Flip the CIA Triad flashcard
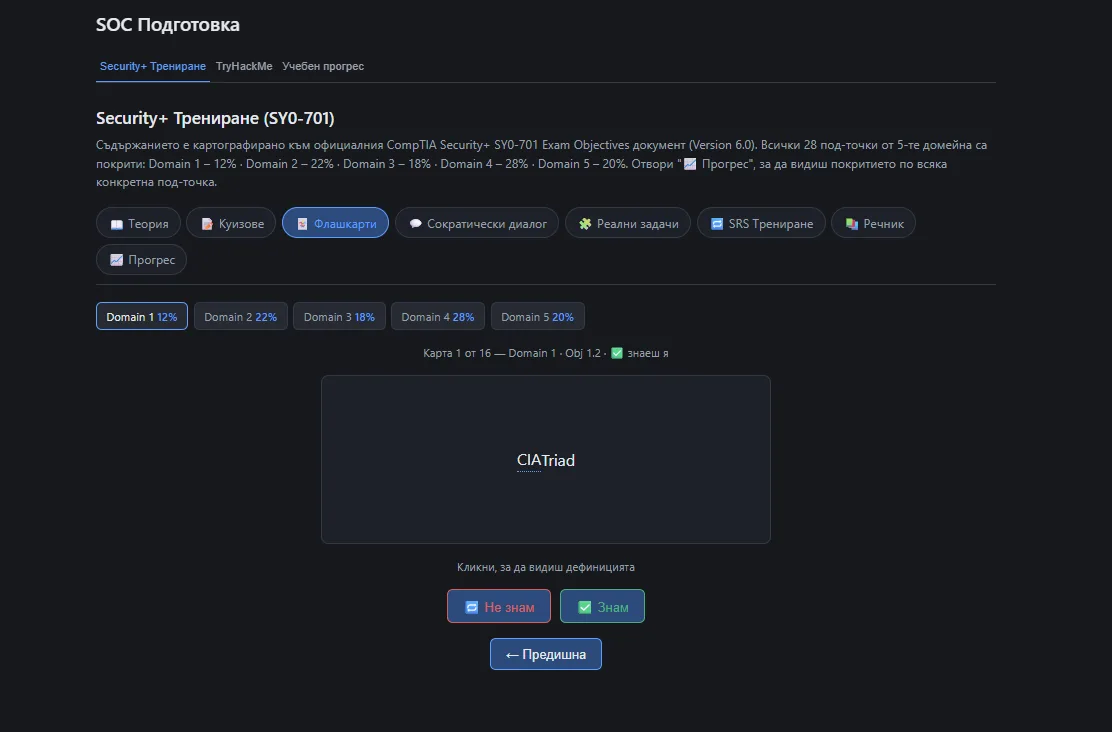Viewport: 1112px width, 732px height. (x=545, y=460)
